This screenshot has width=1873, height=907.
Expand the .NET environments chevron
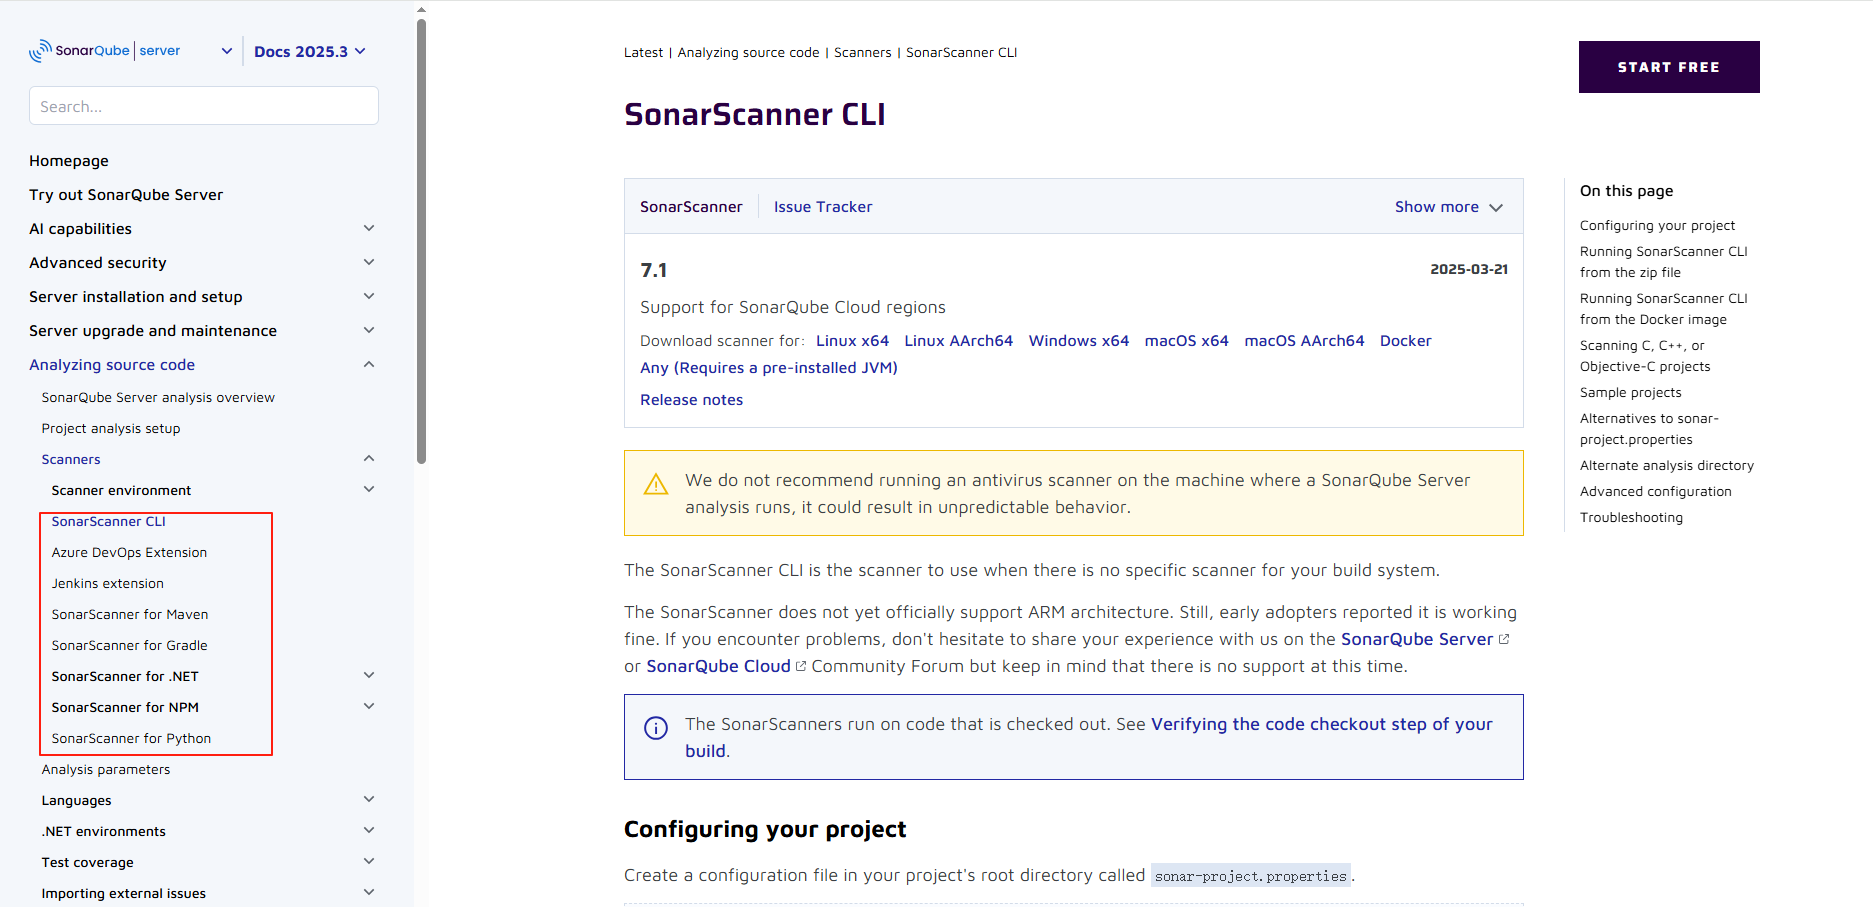tap(369, 830)
